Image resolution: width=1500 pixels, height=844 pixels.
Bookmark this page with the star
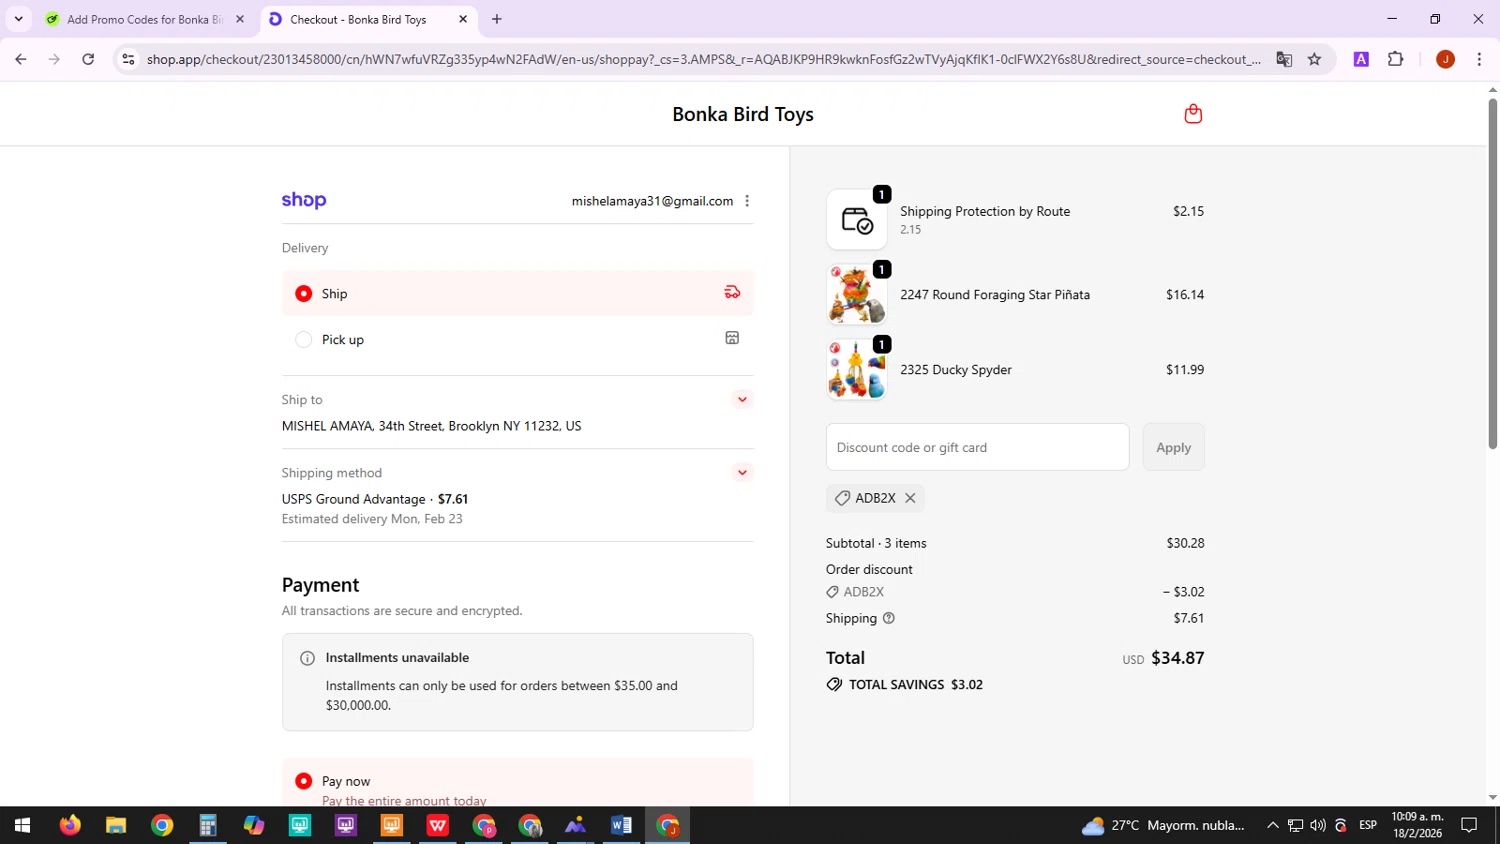tap(1314, 59)
